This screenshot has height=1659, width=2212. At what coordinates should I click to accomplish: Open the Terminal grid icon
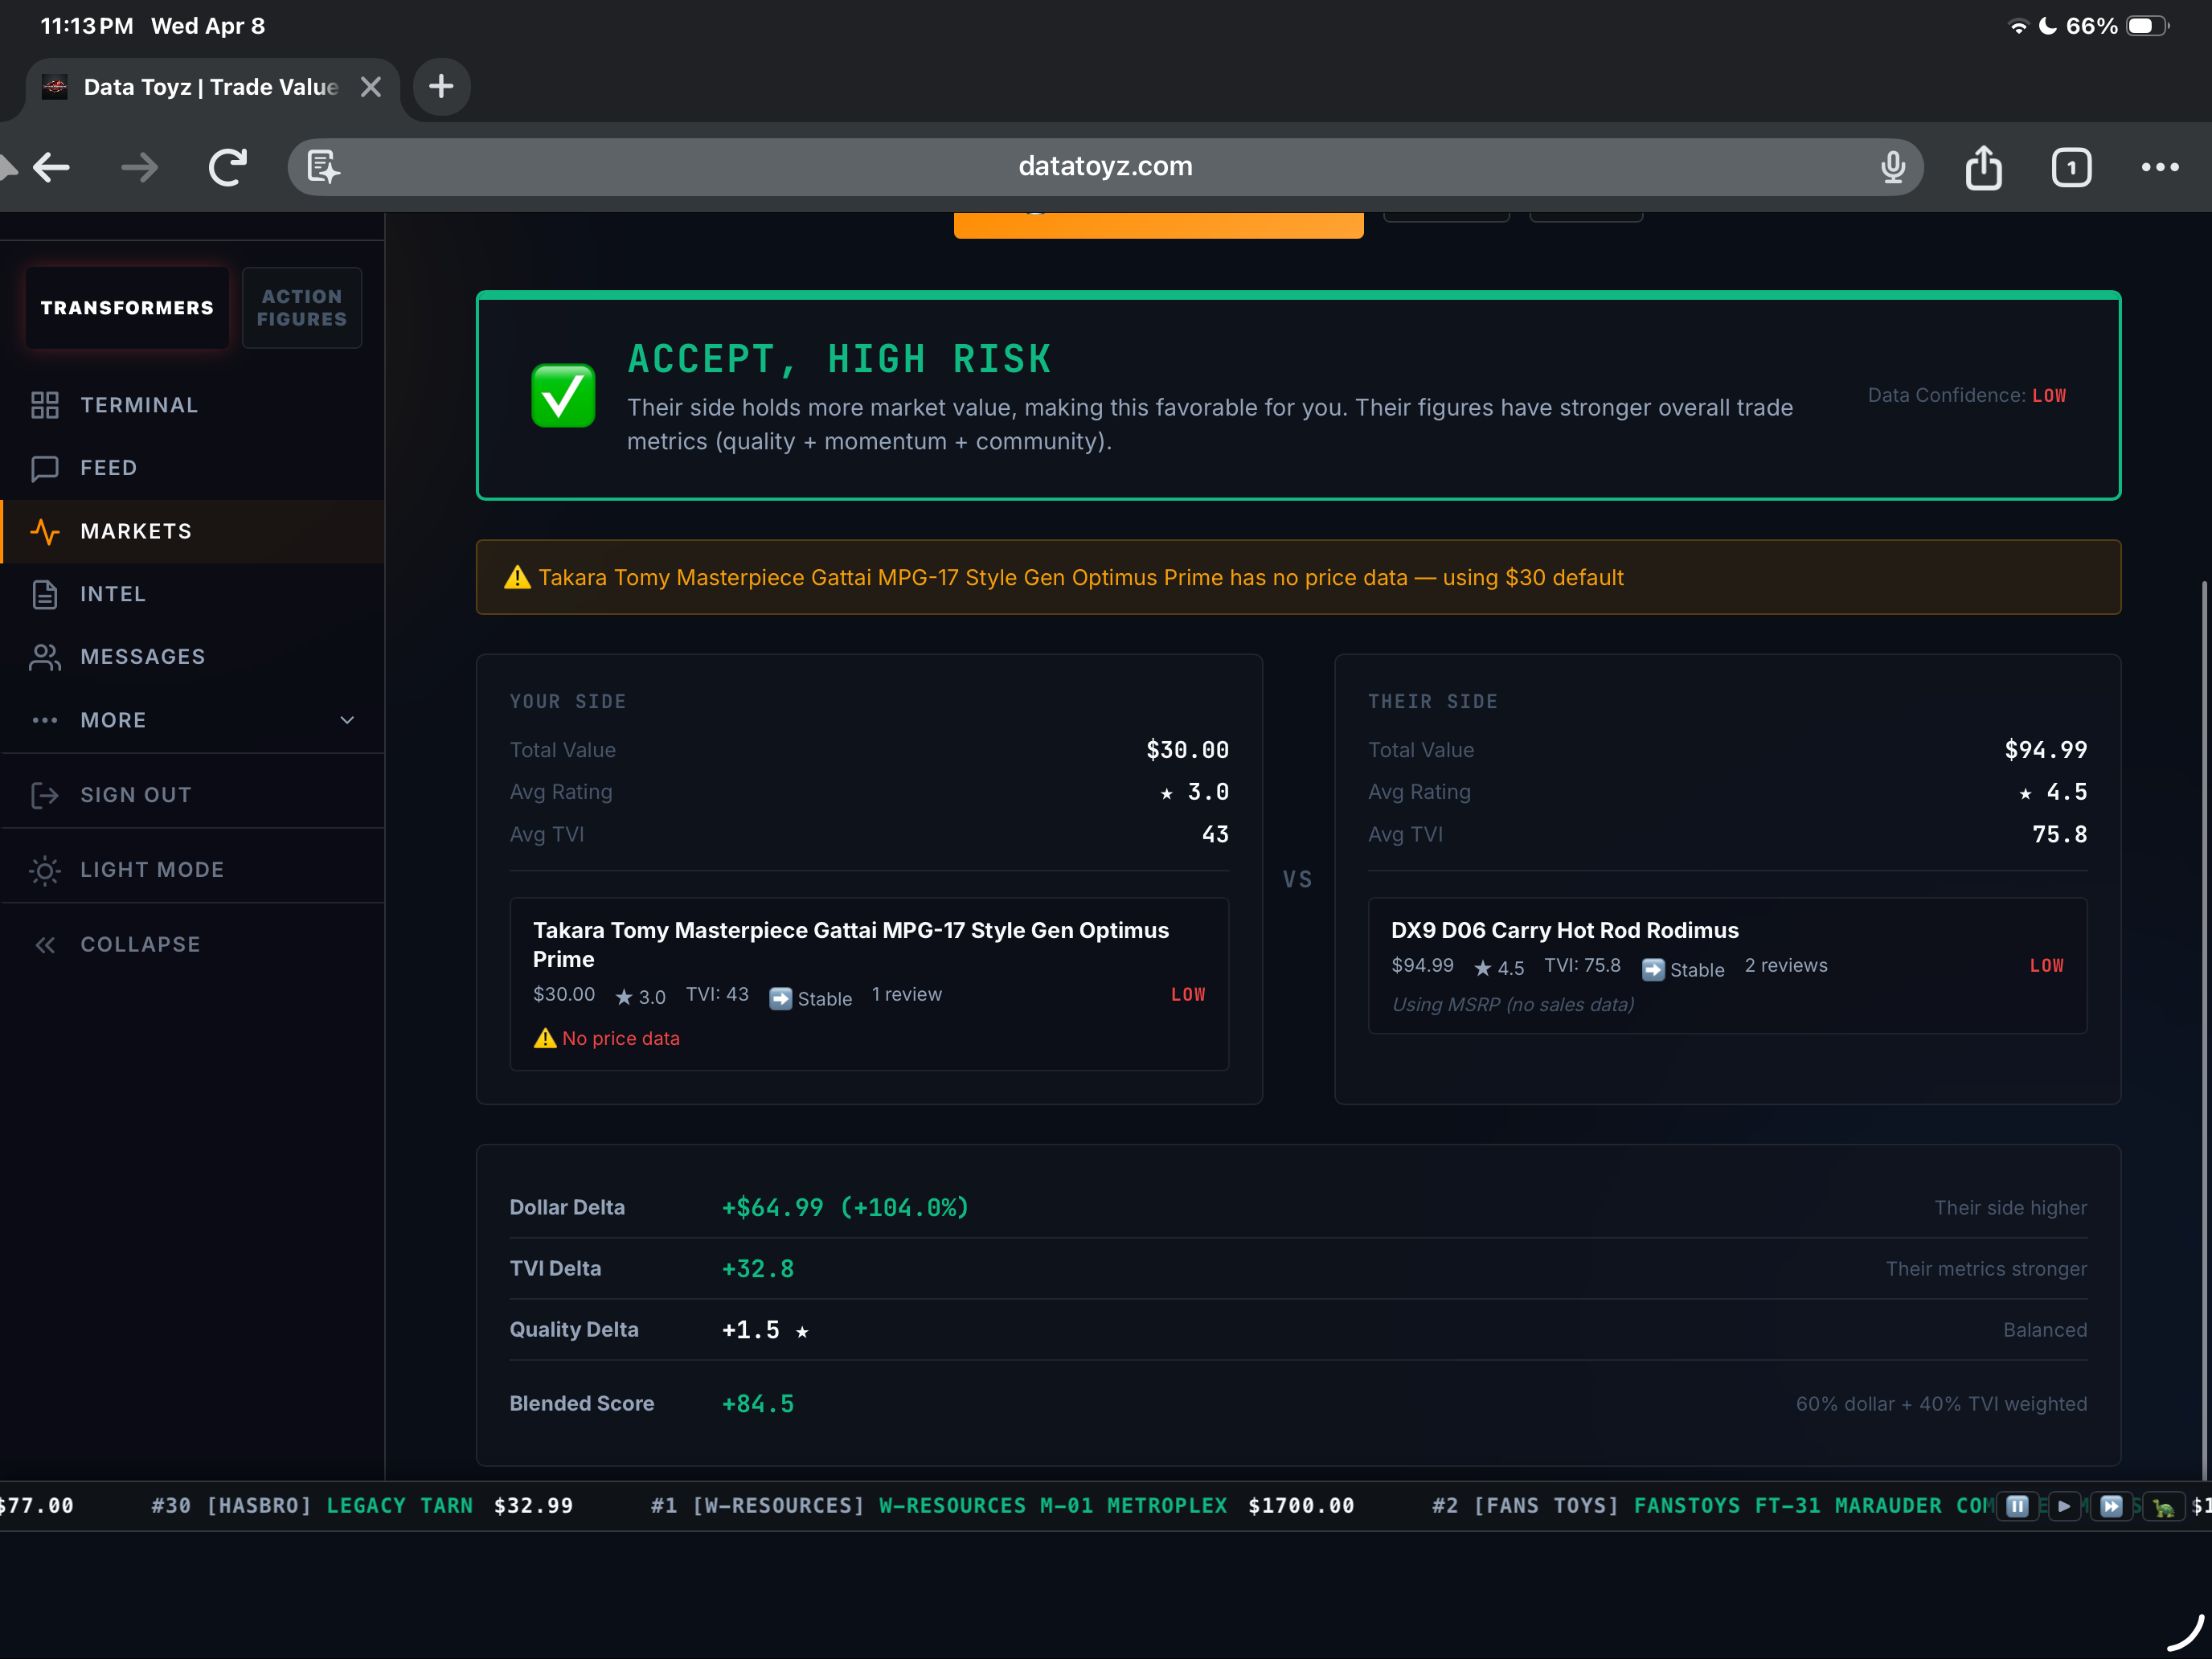[45, 405]
